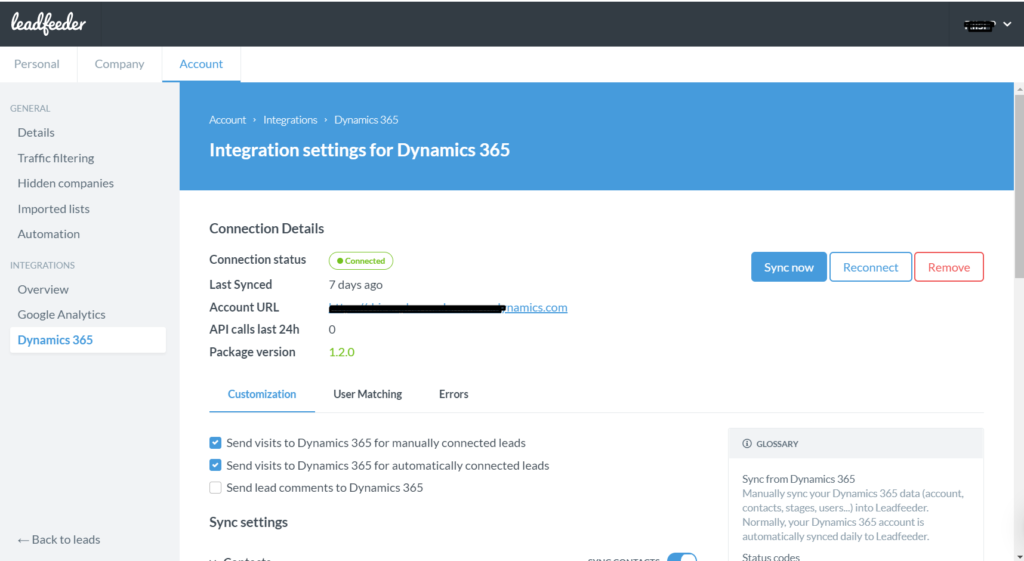The width and height of the screenshot is (1024, 561).
Task: Click the Glossary info icon
Action: tap(746, 444)
